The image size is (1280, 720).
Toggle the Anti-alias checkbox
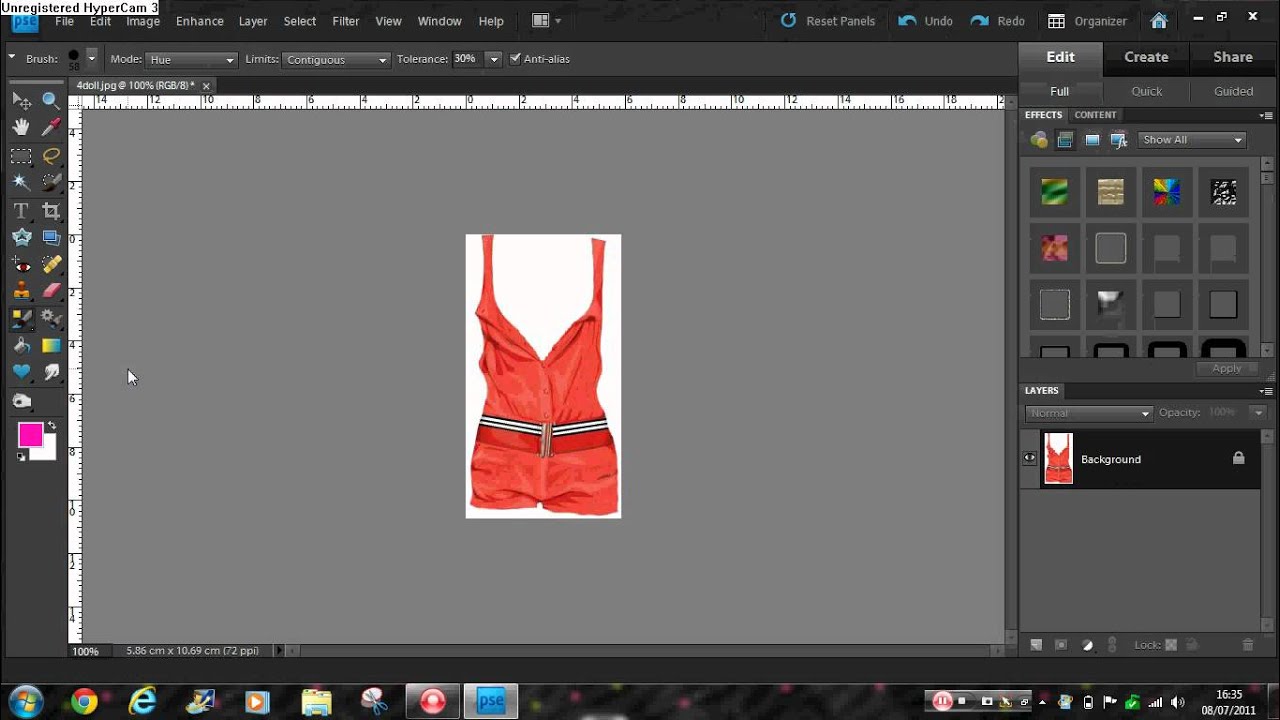pyautogui.click(x=515, y=59)
